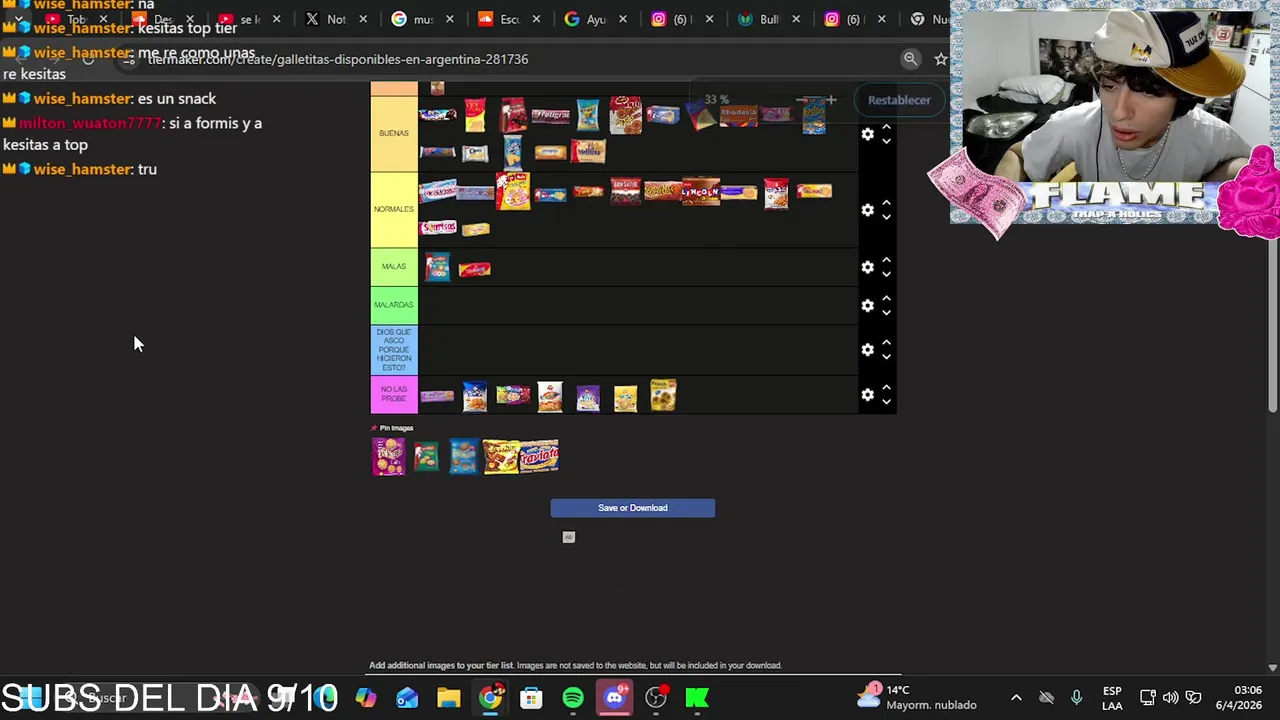
Task: Open Copilot from the taskbar
Action: tap(366, 697)
